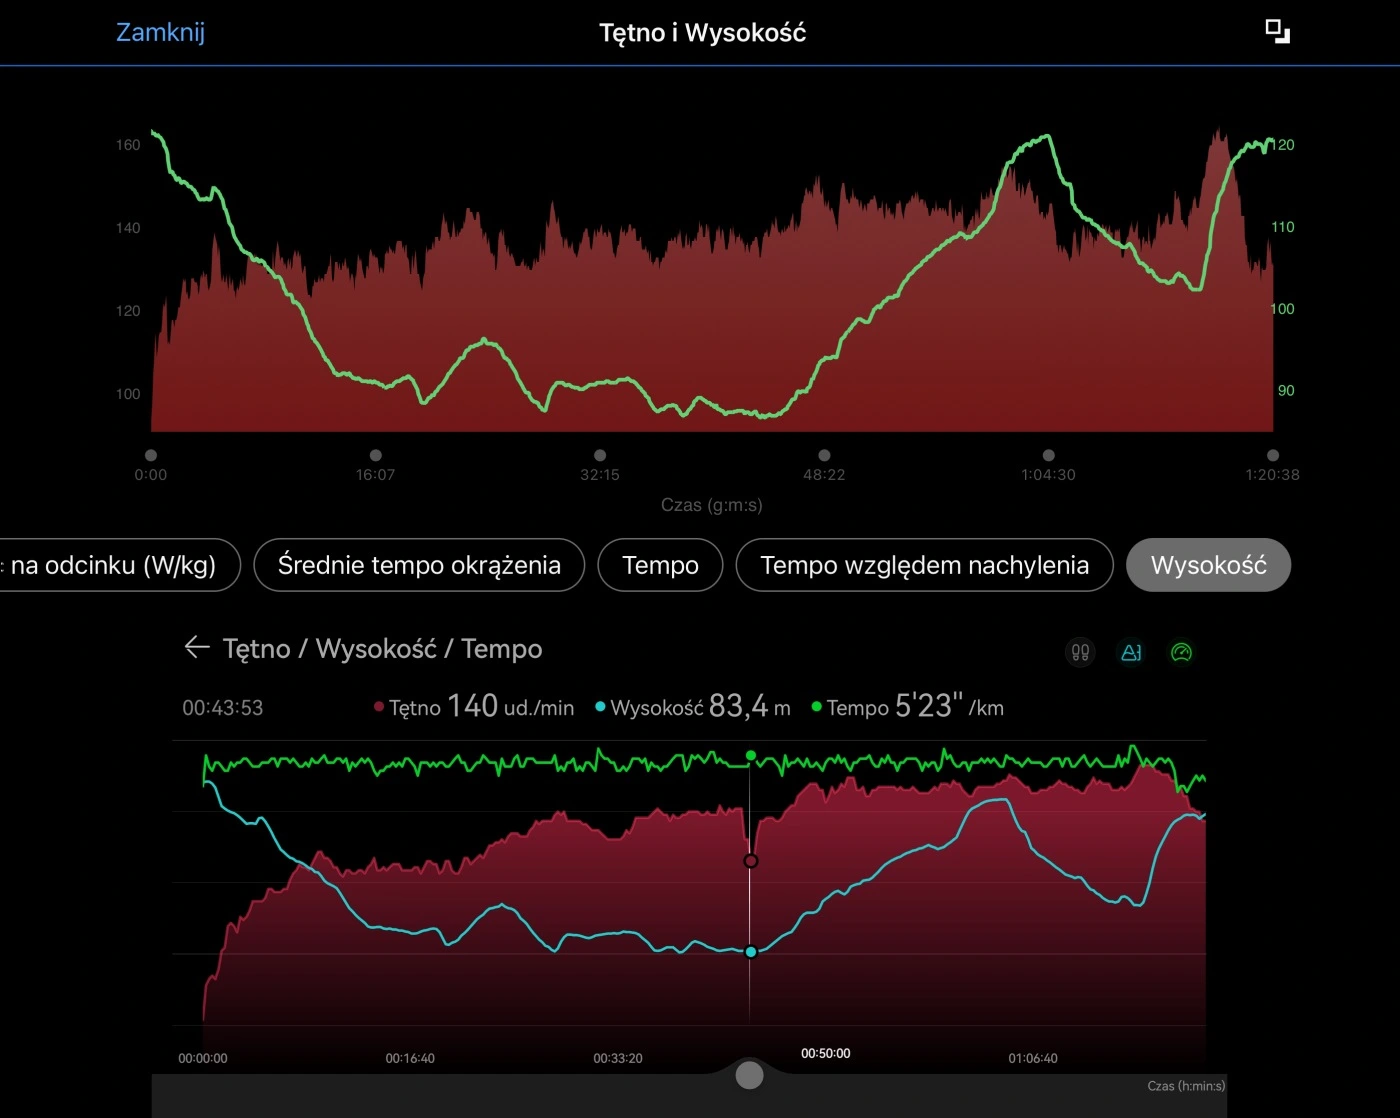Toggle the cadence footsteps icon
The image size is (1400, 1118).
click(x=1080, y=652)
